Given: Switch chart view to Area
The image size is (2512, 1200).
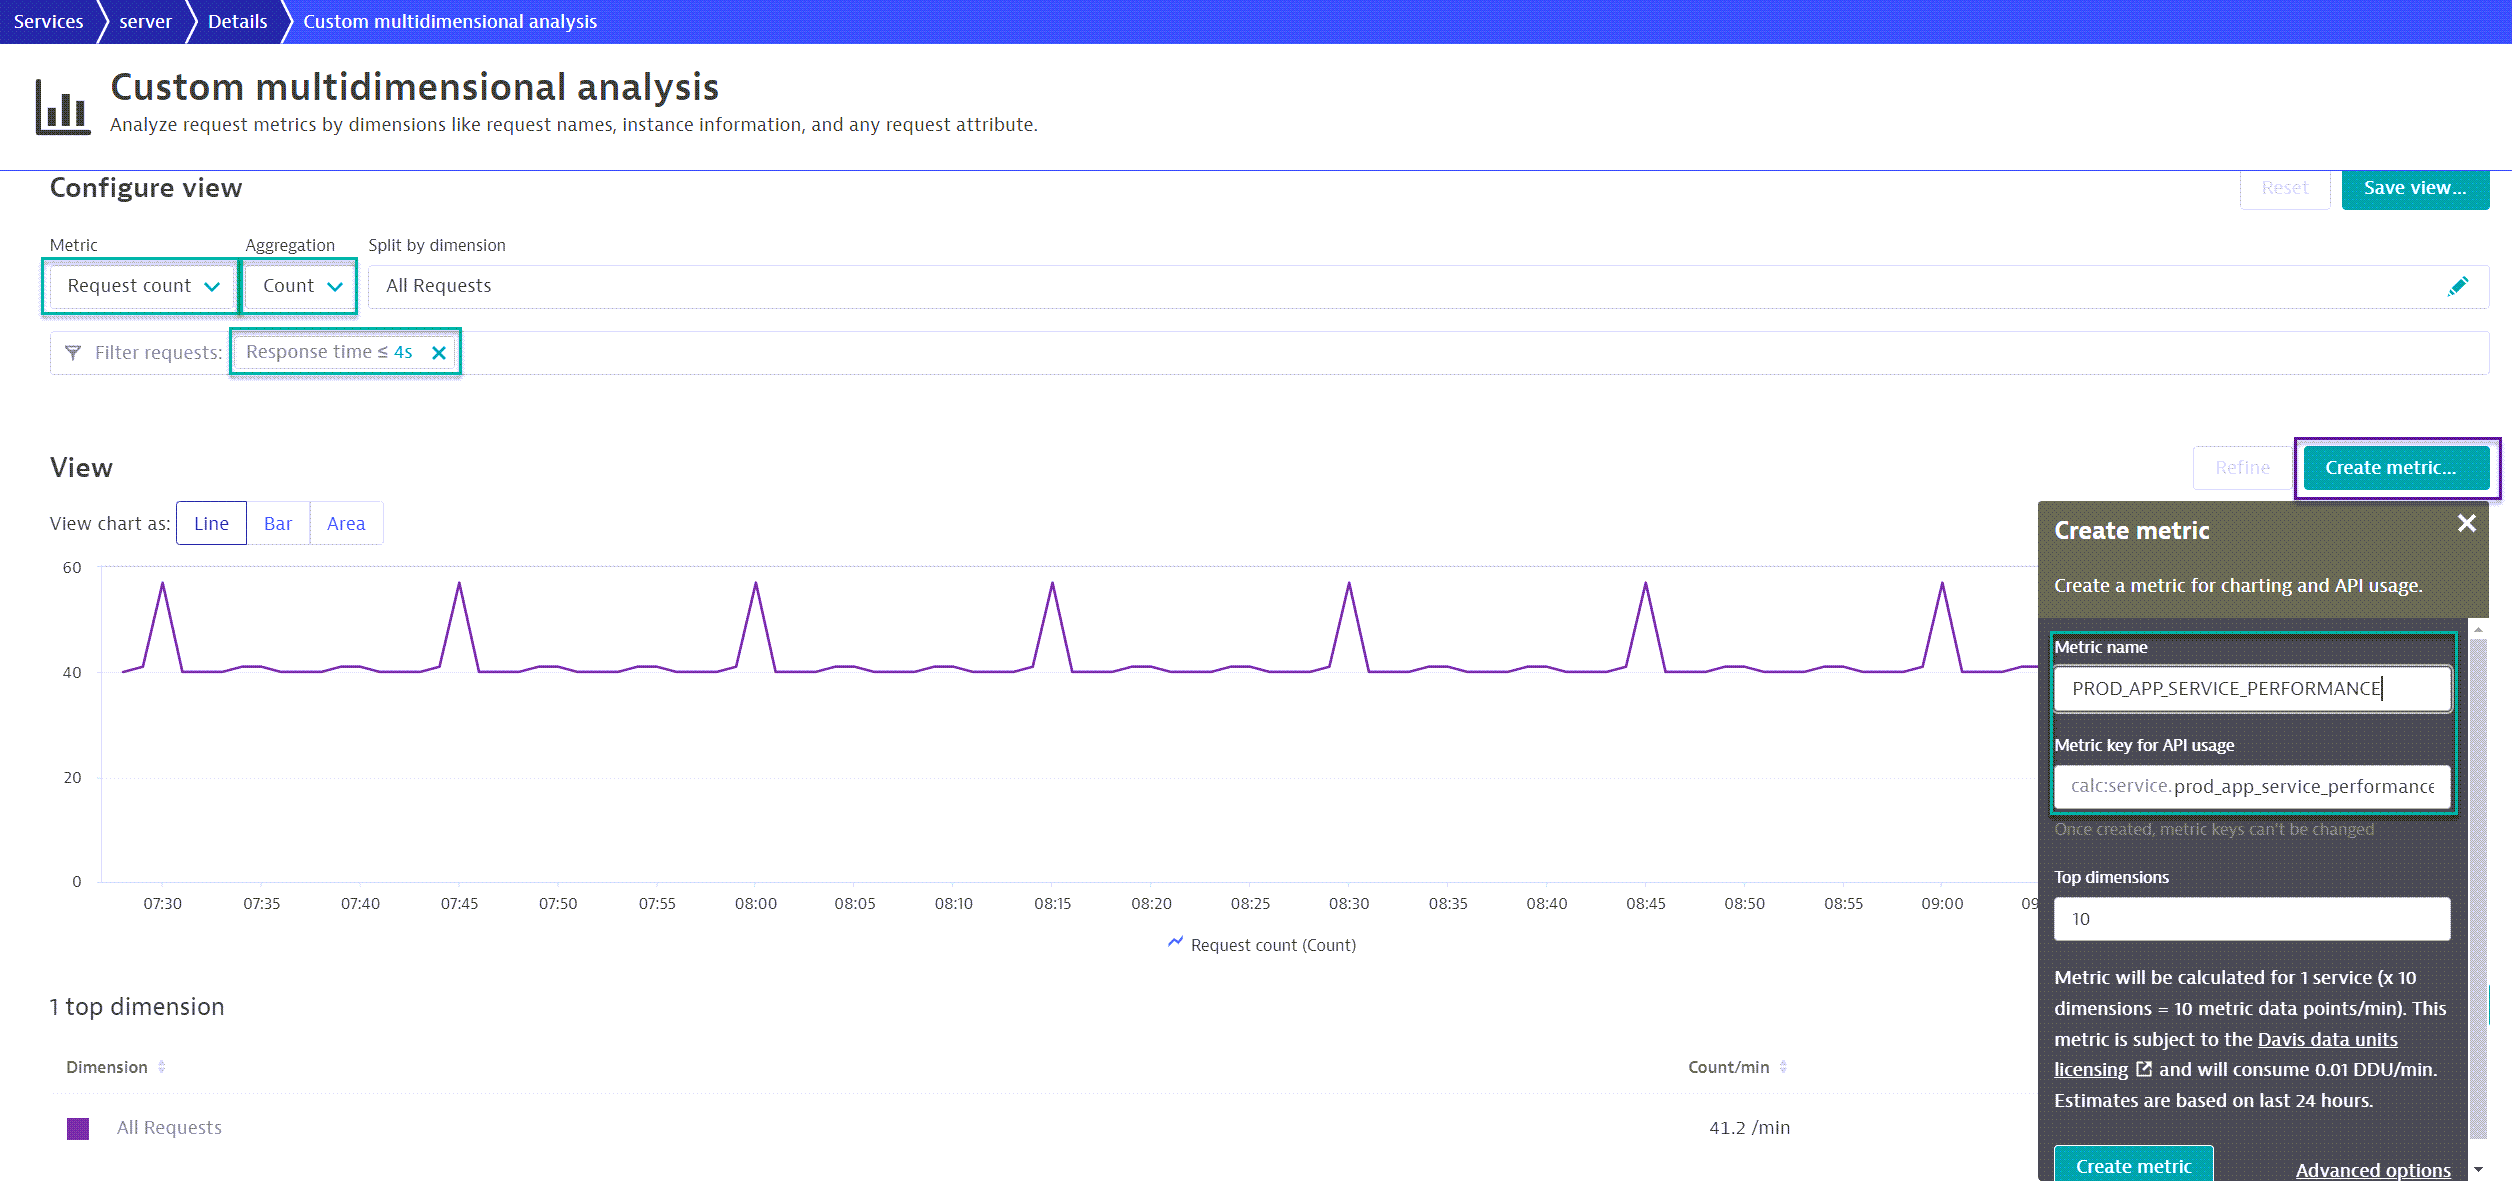Looking at the screenshot, I should coord(346,523).
